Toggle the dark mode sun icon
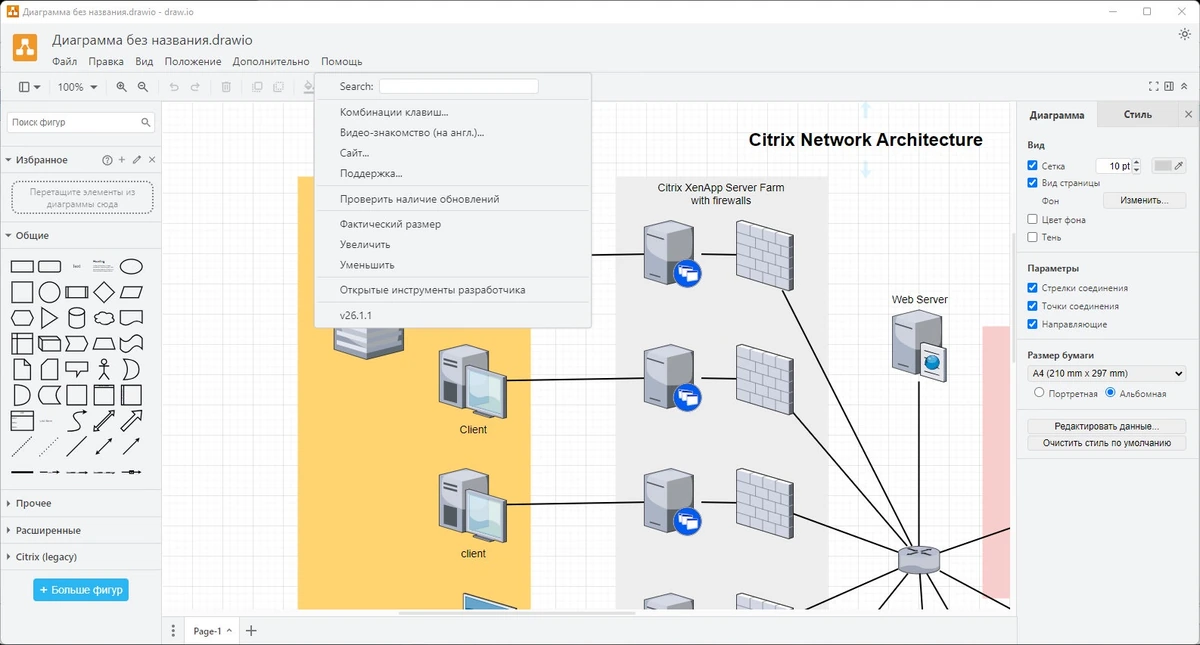Viewport: 1200px width, 645px height. [x=1184, y=34]
